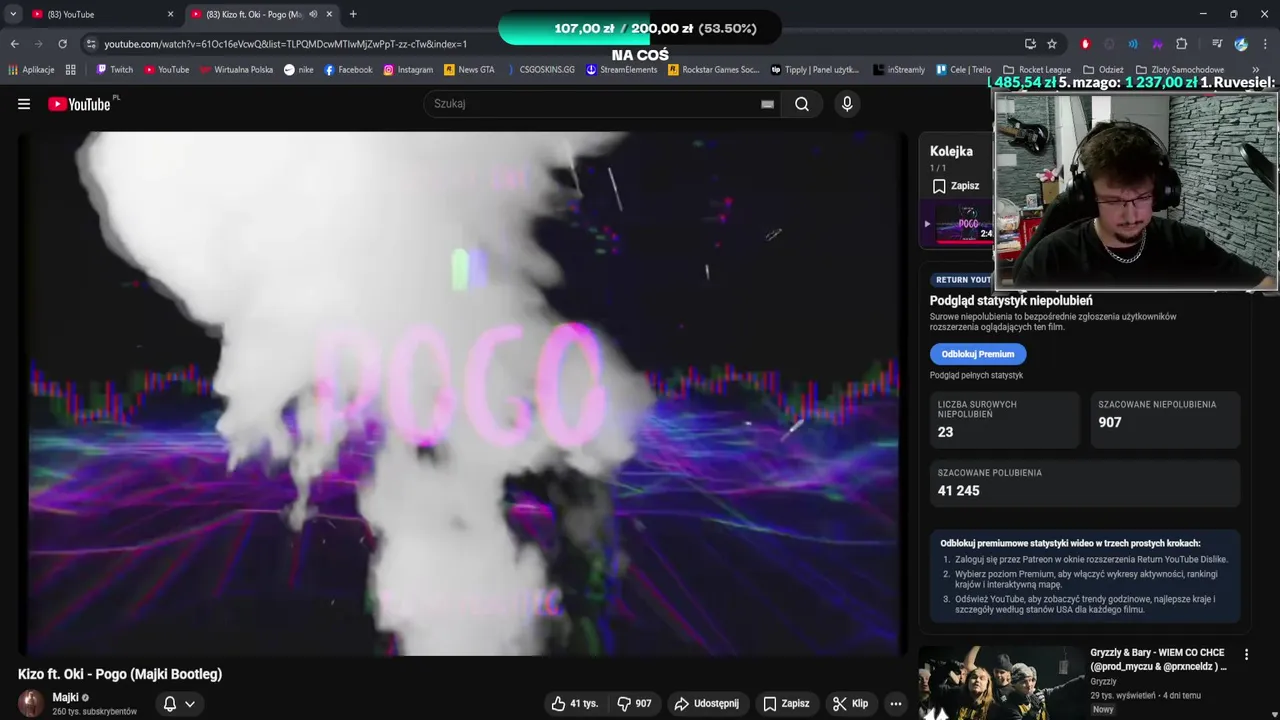The height and width of the screenshot is (720, 1280).
Task: Open YouTube bookmark in bookmarks bar
Action: pos(166,70)
